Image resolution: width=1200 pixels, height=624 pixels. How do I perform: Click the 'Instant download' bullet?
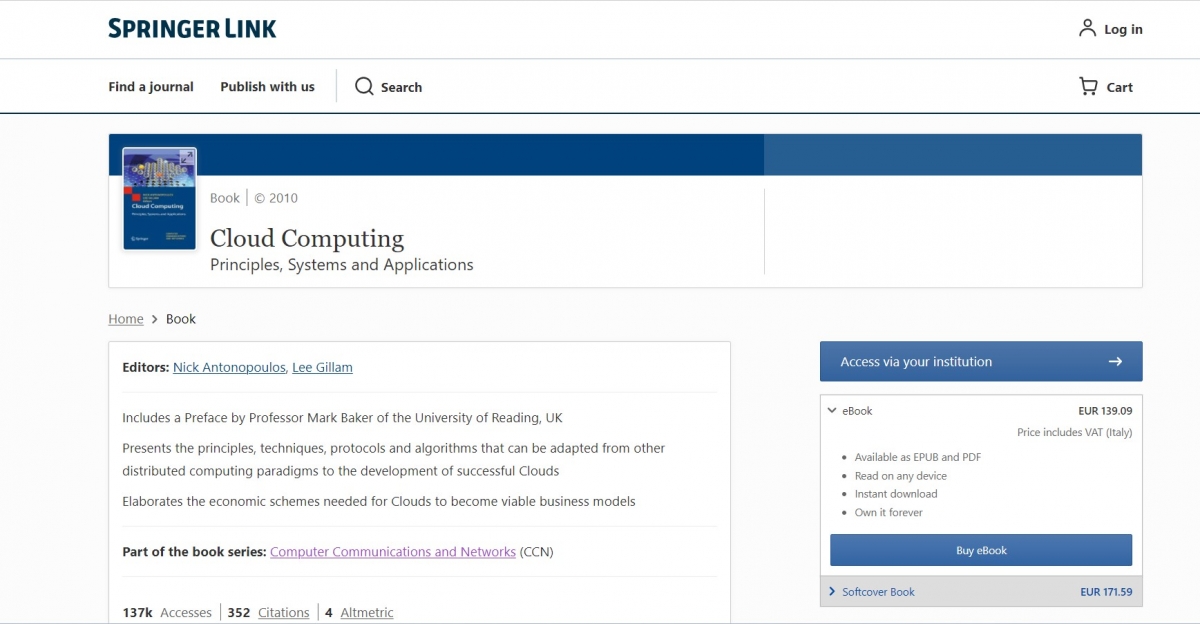(x=896, y=494)
